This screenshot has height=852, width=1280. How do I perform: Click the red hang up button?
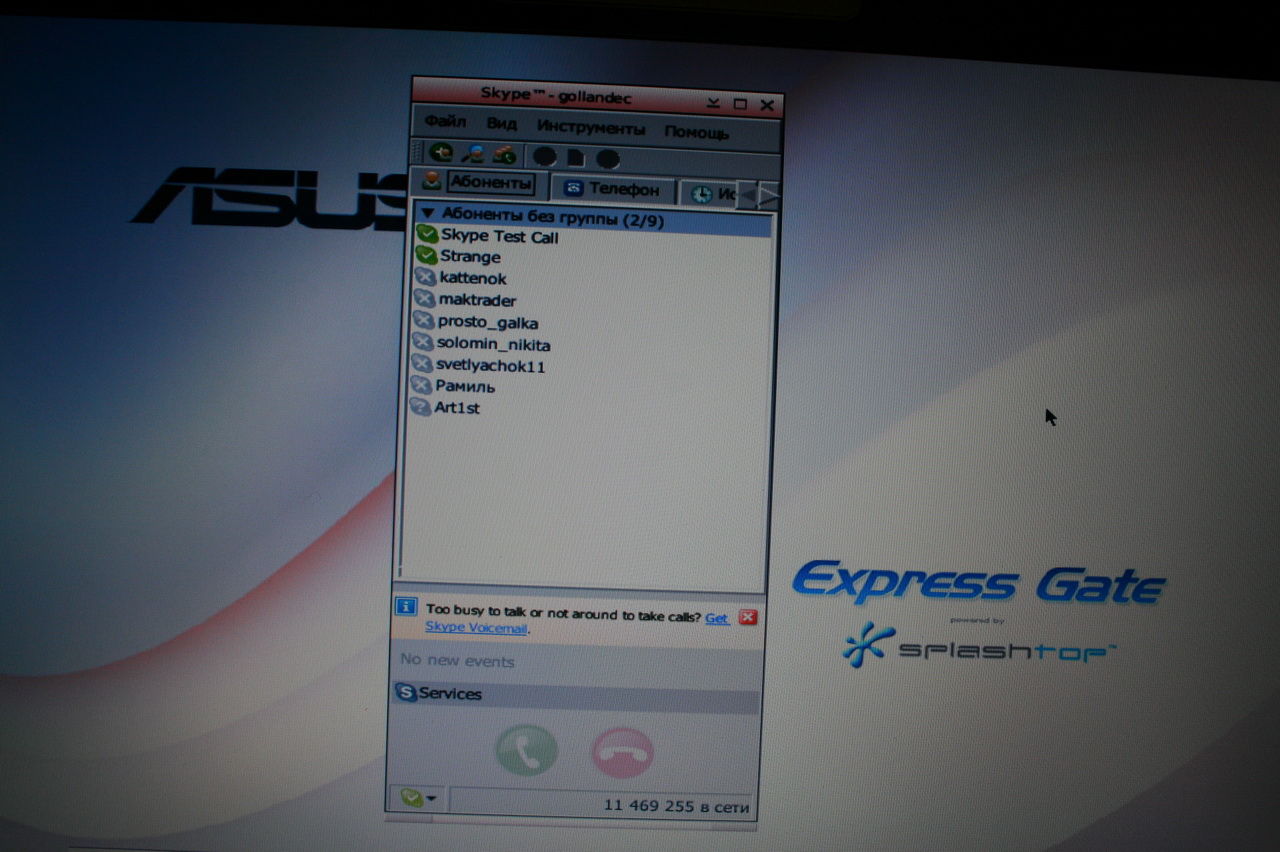click(622, 754)
